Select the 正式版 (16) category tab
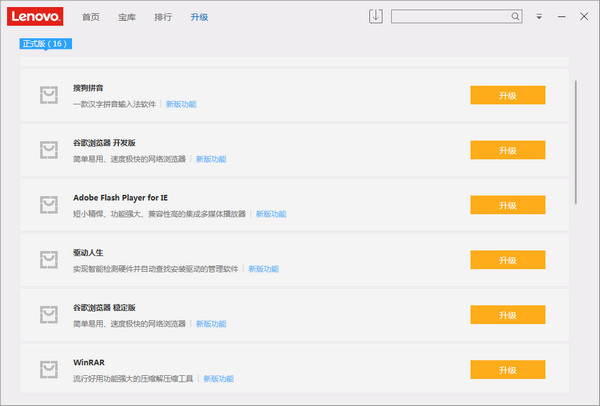 click(46, 44)
